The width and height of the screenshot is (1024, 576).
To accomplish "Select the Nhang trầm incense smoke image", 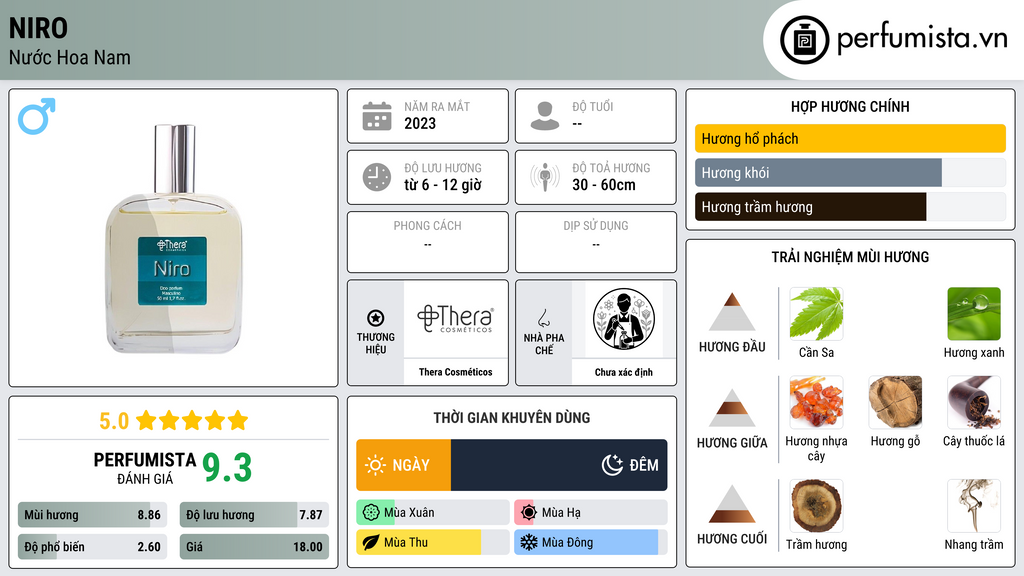I will 974,505.
